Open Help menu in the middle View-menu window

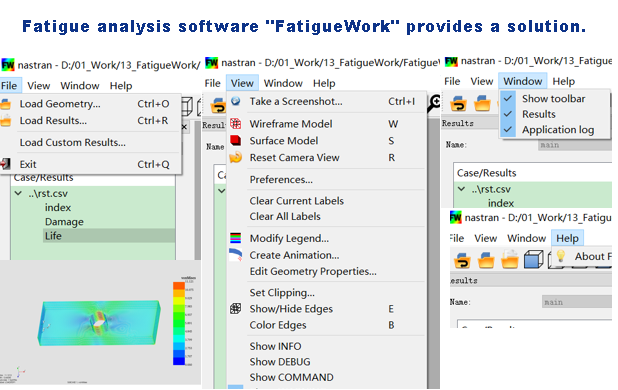coord(324,83)
